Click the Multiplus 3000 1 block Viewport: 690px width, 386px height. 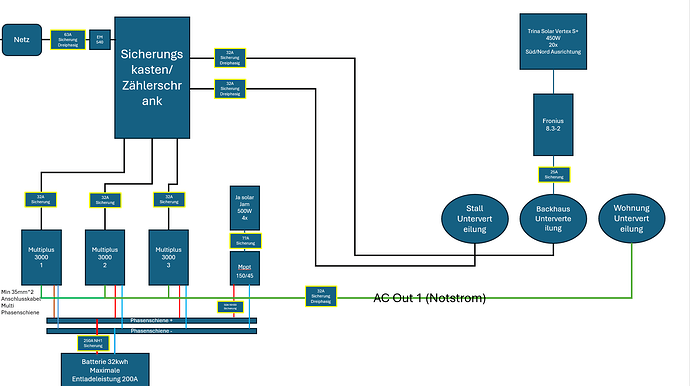click(41, 257)
